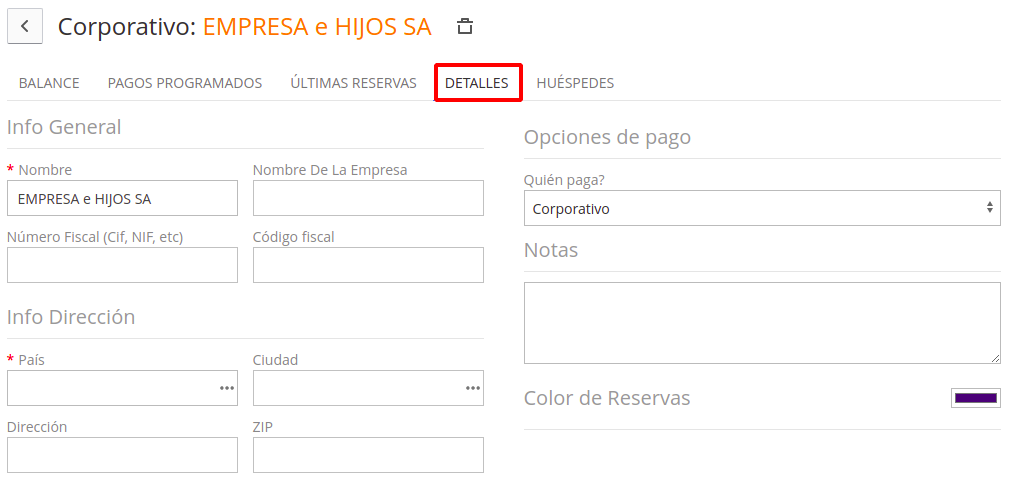Grab the Notas textarea resize handle
Viewport: 1013px width, 482px height.
(995, 358)
